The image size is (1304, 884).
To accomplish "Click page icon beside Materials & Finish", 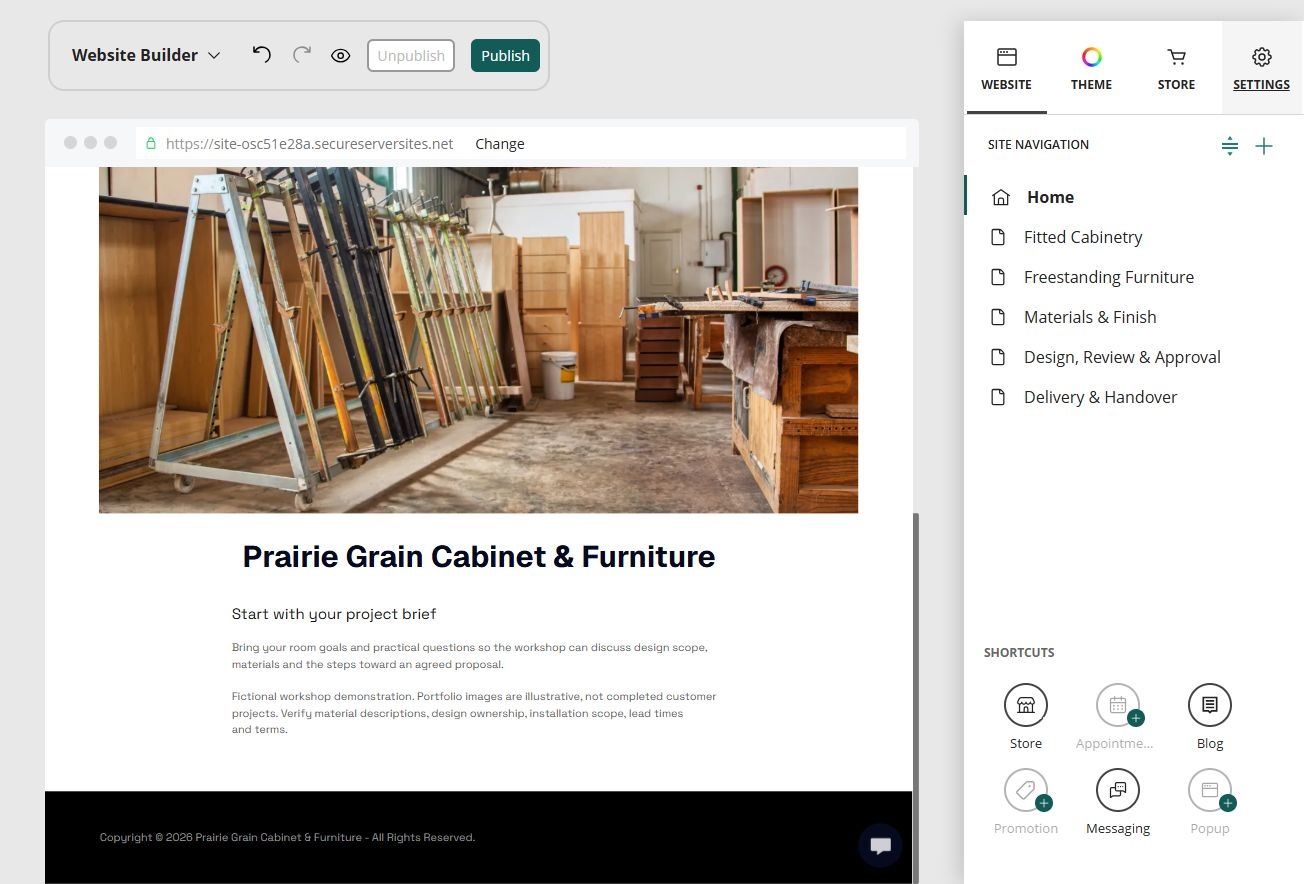I will point(997,317).
